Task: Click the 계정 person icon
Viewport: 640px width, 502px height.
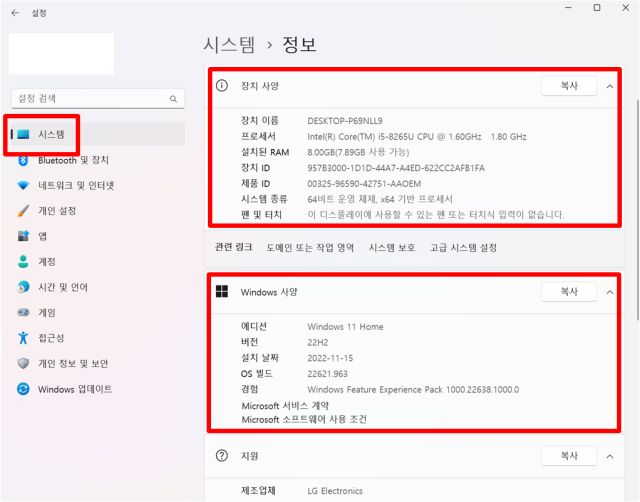Action: (23, 262)
